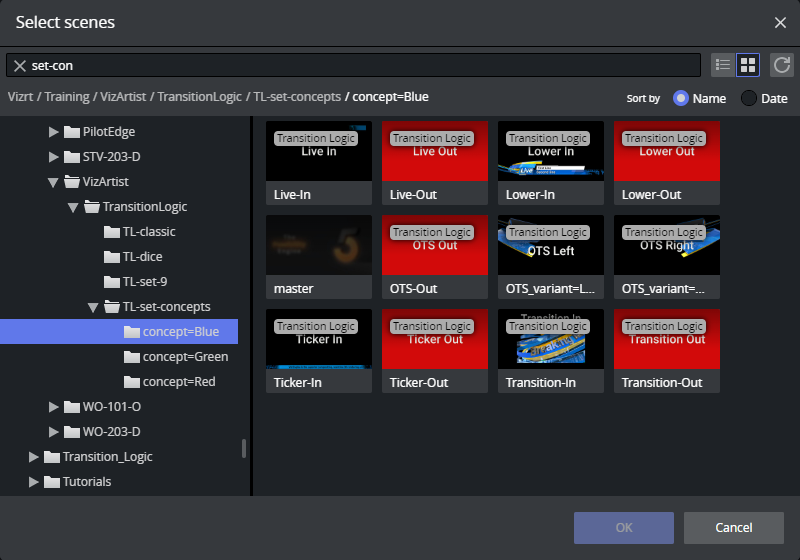Confirm selection with OK button
Screen dimensions: 800x560
[x=623, y=528]
